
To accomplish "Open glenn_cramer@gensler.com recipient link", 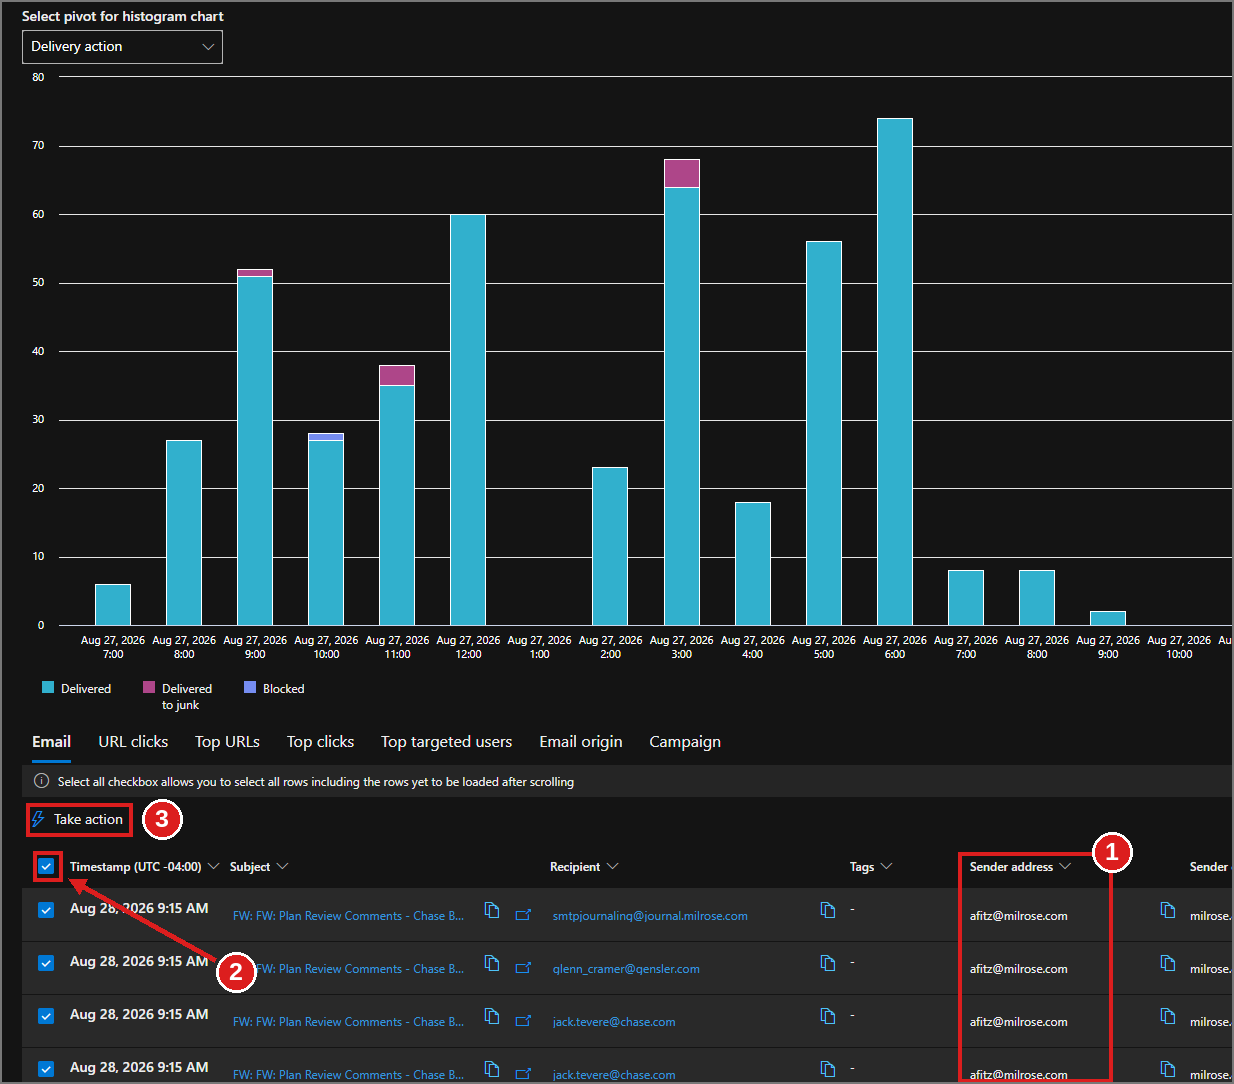I will [x=626, y=969].
